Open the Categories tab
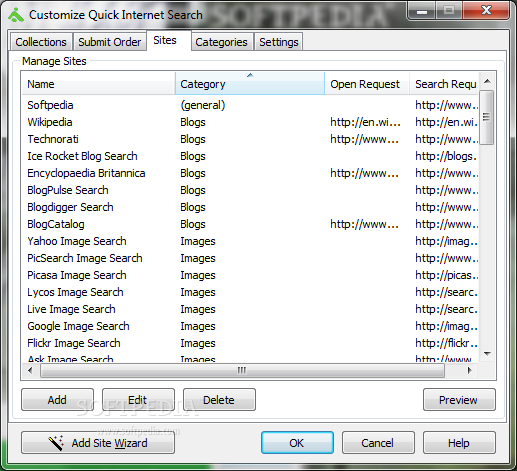Screen dimensions: 517x471 pos(221,42)
